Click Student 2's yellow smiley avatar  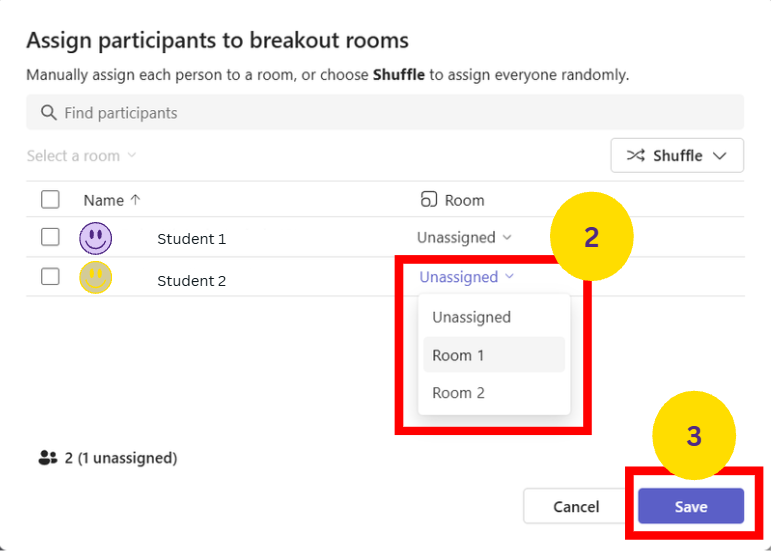[x=96, y=277]
